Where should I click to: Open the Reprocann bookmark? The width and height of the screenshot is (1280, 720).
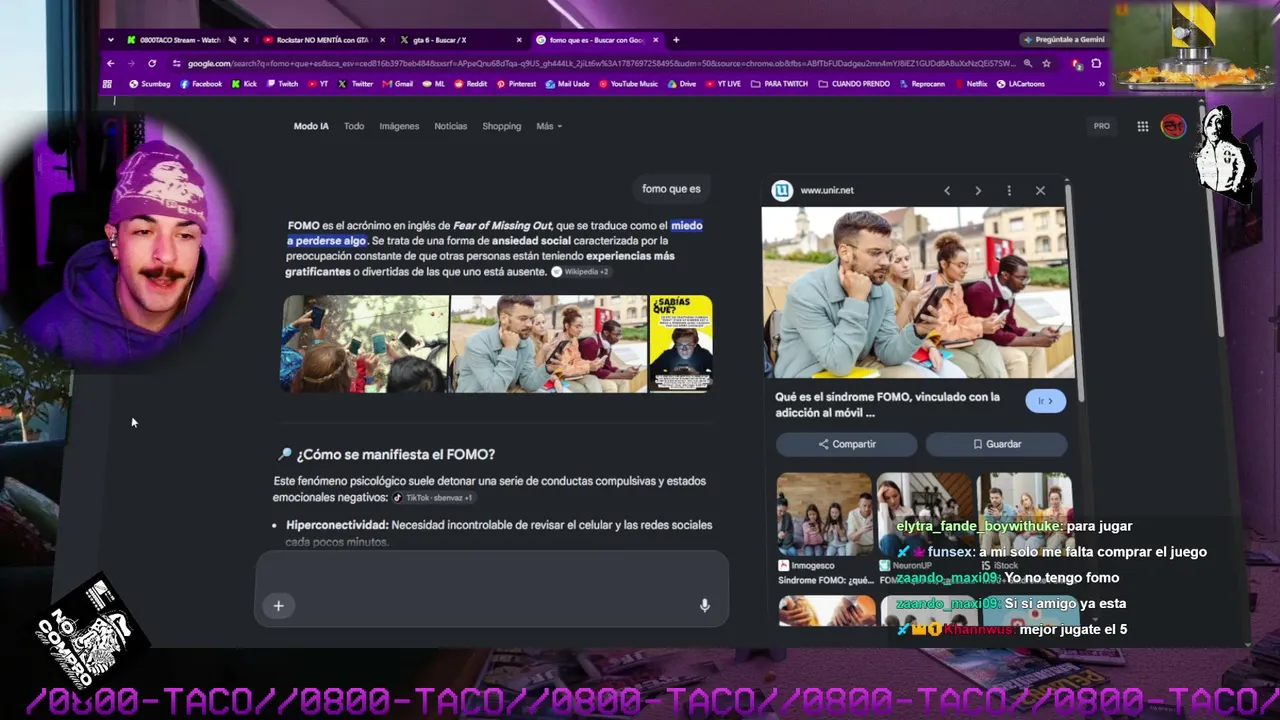pyautogui.click(x=922, y=84)
